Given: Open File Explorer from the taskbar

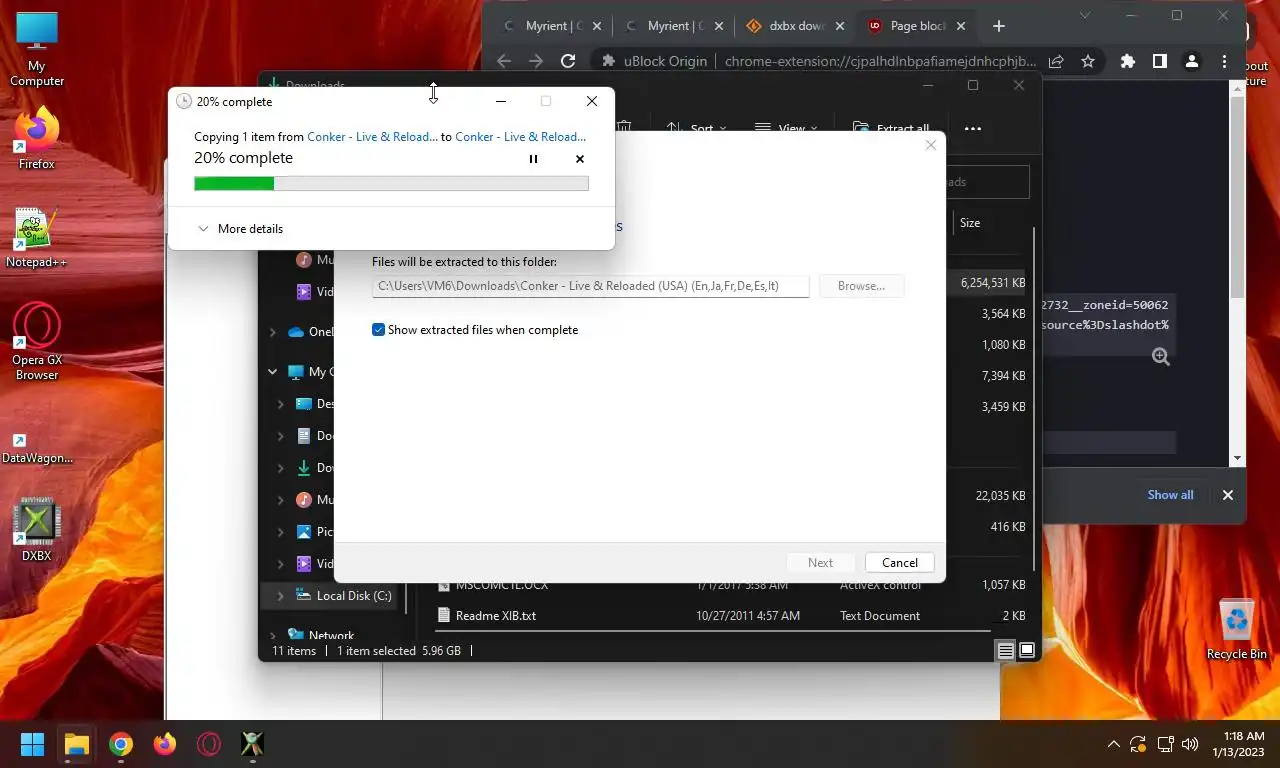Looking at the screenshot, I should 77,744.
